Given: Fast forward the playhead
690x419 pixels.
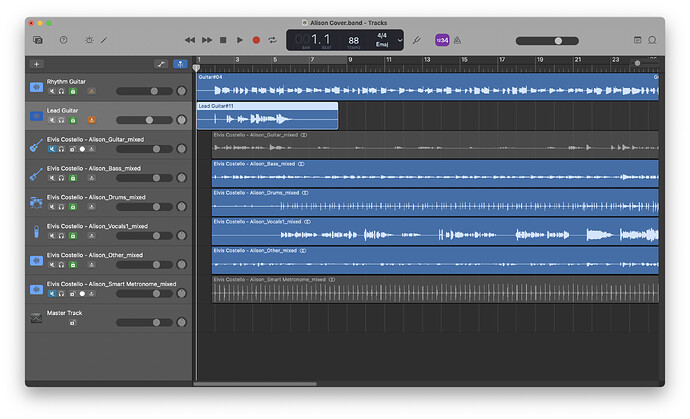Looking at the screenshot, I should tap(207, 40).
